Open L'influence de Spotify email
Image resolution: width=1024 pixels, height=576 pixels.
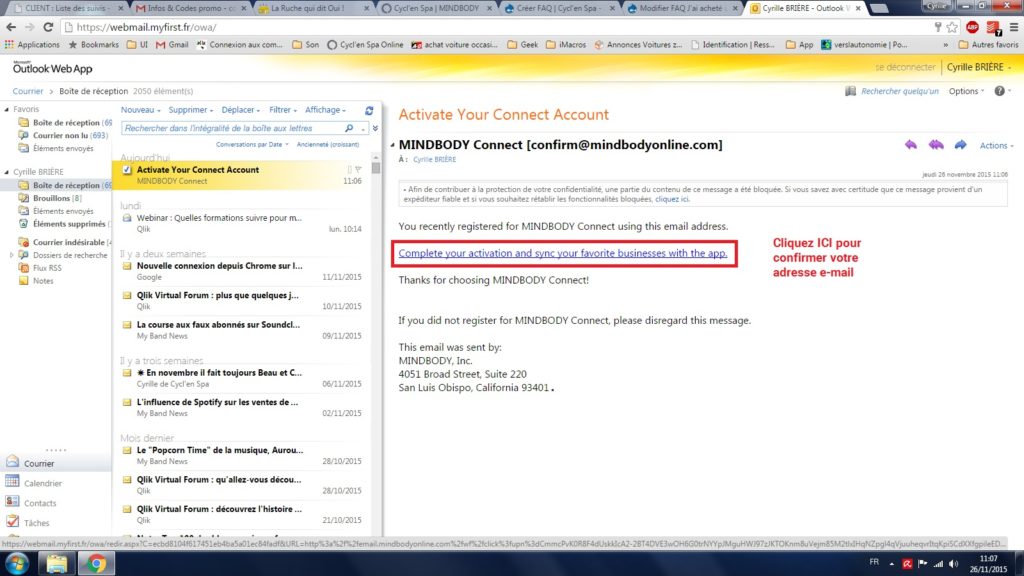click(x=242, y=408)
